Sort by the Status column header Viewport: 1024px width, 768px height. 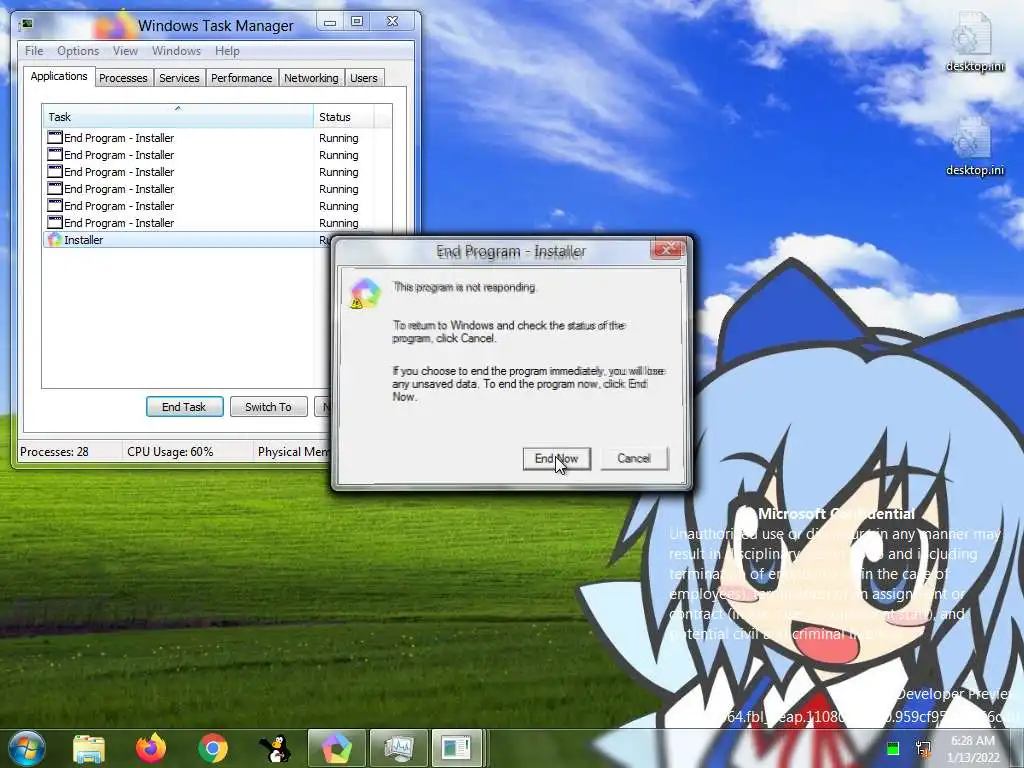[344, 116]
